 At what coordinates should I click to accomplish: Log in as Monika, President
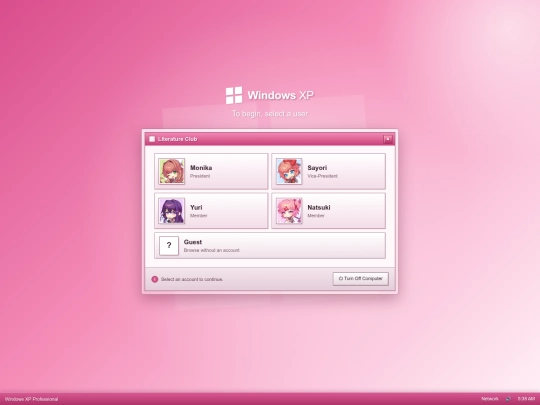[x=211, y=171]
